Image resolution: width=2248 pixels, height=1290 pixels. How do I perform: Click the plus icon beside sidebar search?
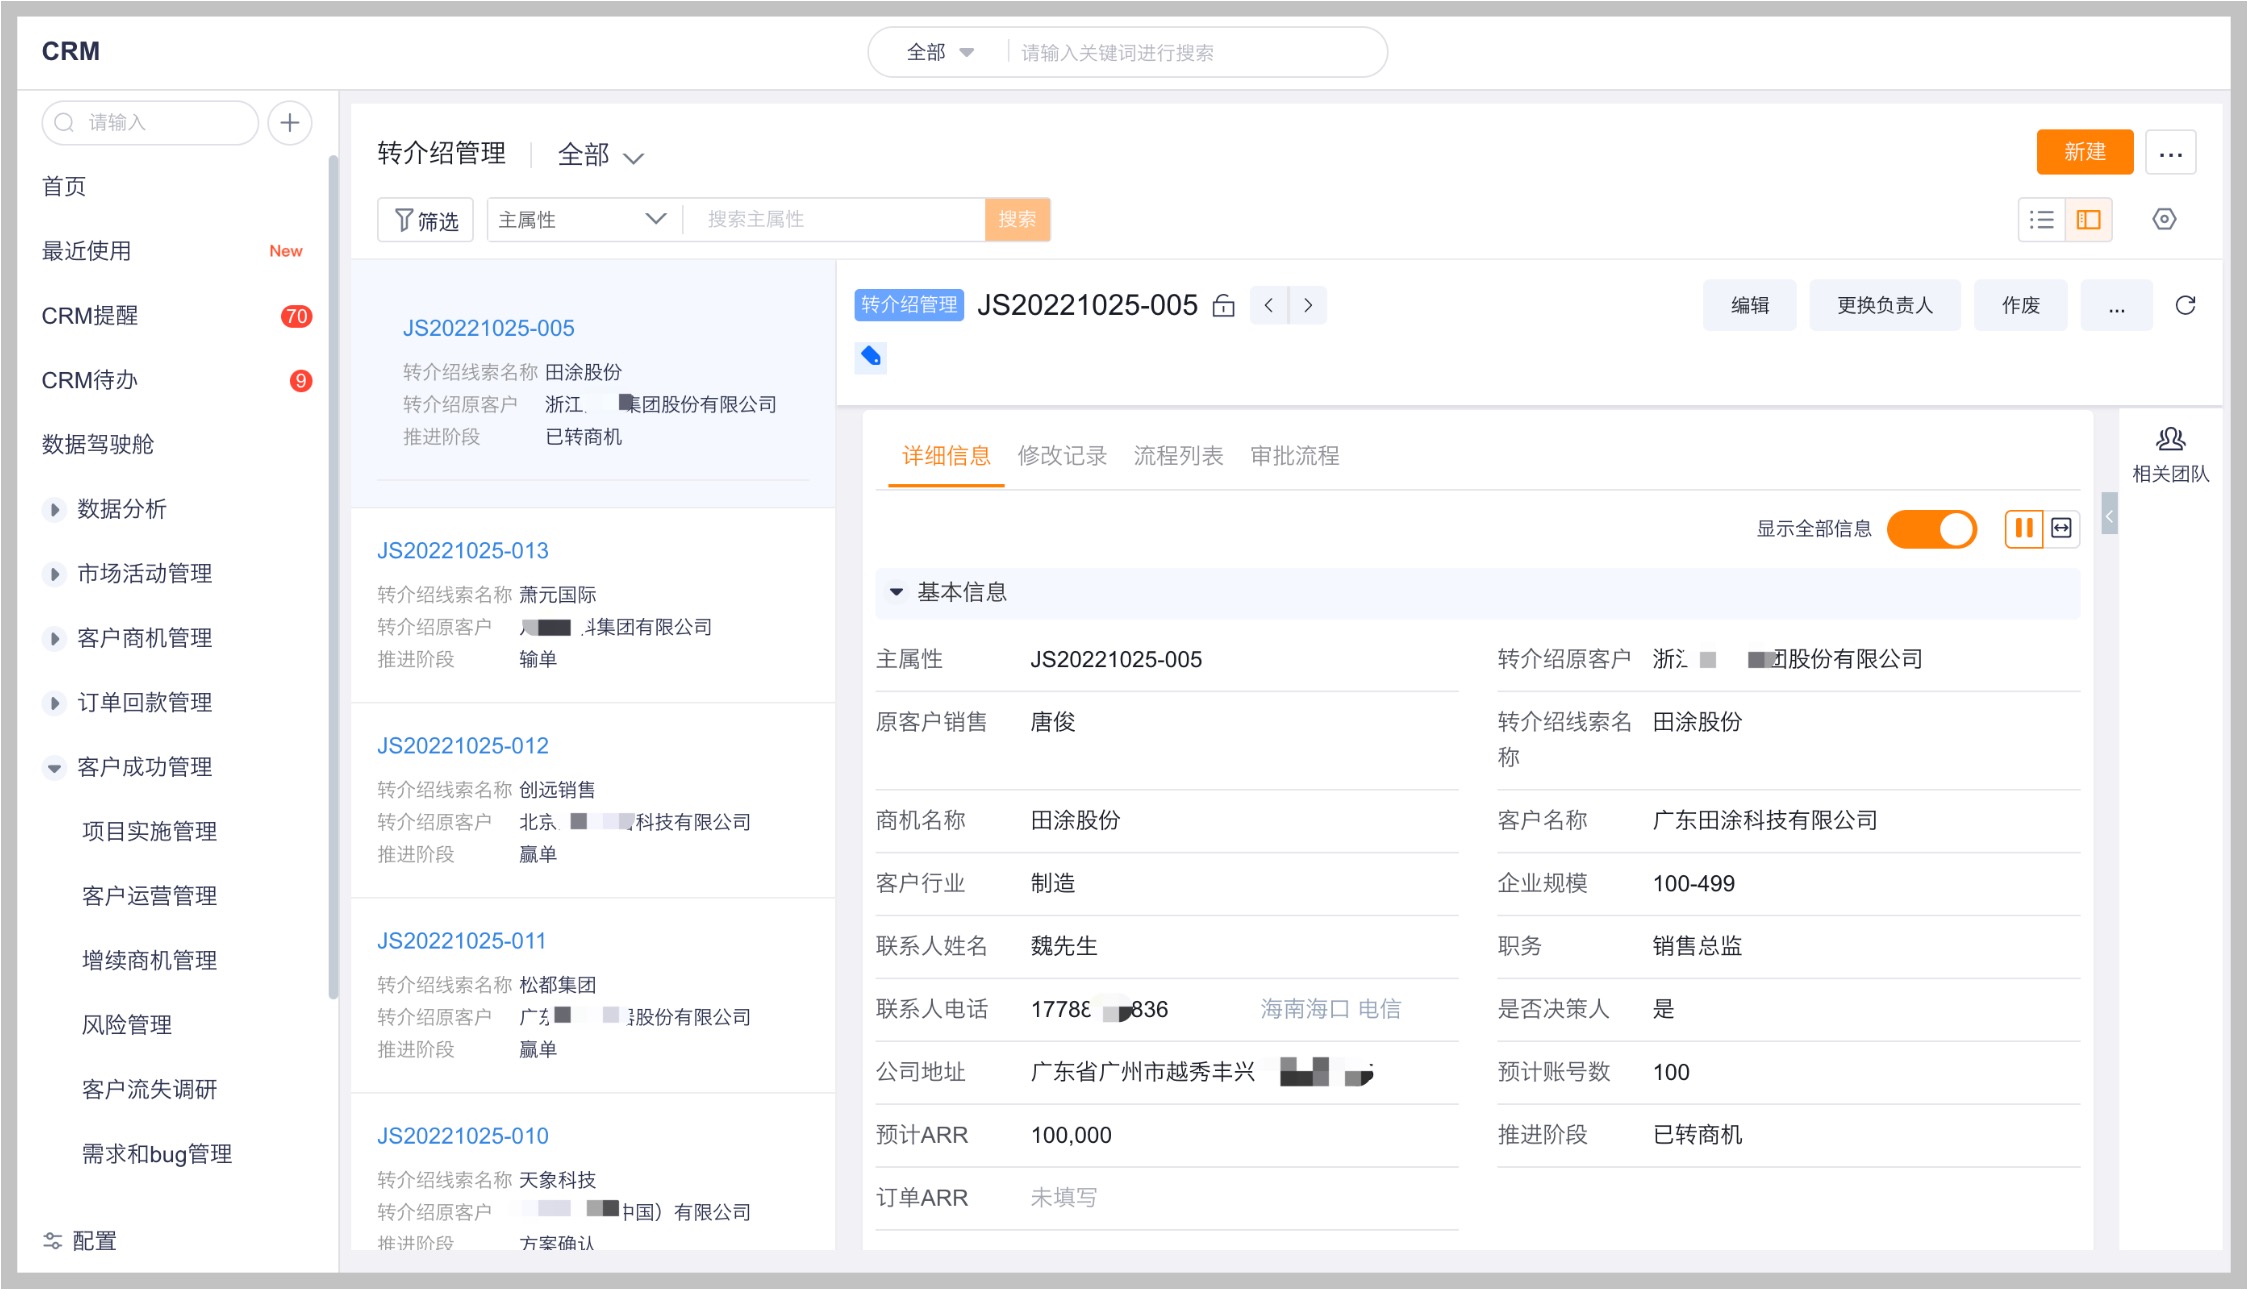tap(290, 123)
